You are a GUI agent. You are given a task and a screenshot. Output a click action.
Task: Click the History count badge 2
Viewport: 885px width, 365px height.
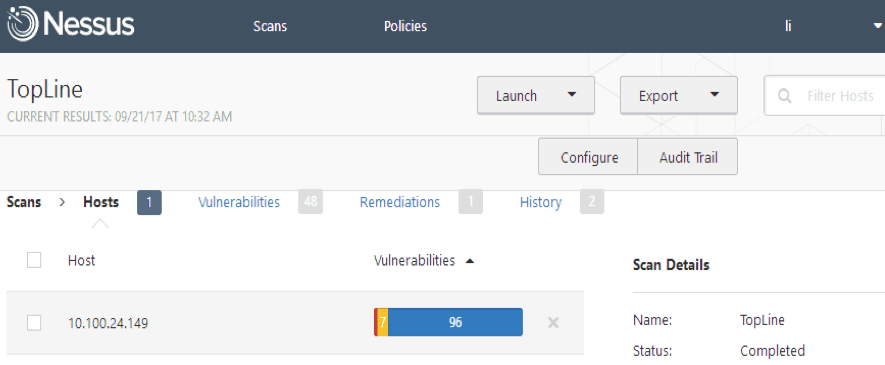(592, 202)
